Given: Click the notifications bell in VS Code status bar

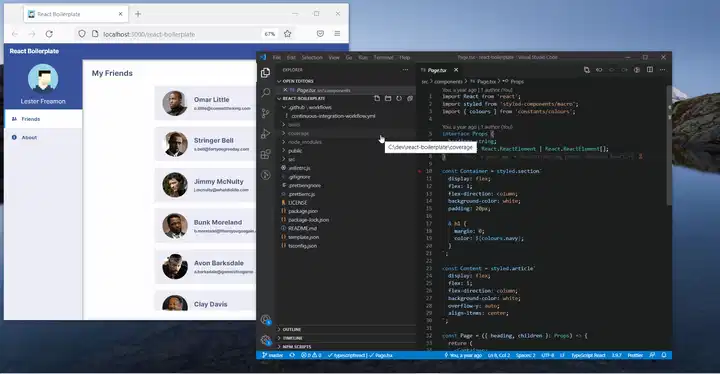Looking at the screenshot, I should tap(664, 355).
